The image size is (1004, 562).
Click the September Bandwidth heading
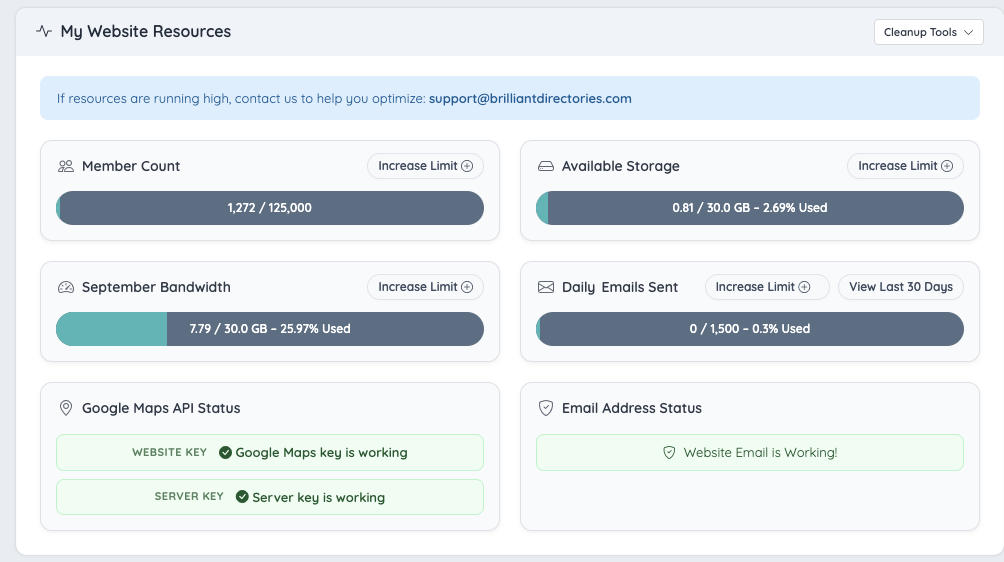(156, 287)
